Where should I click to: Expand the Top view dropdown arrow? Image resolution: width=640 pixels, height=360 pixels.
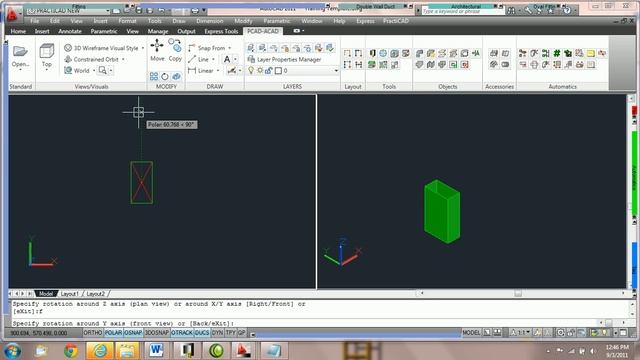pyautogui.click(x=47, y=70)
